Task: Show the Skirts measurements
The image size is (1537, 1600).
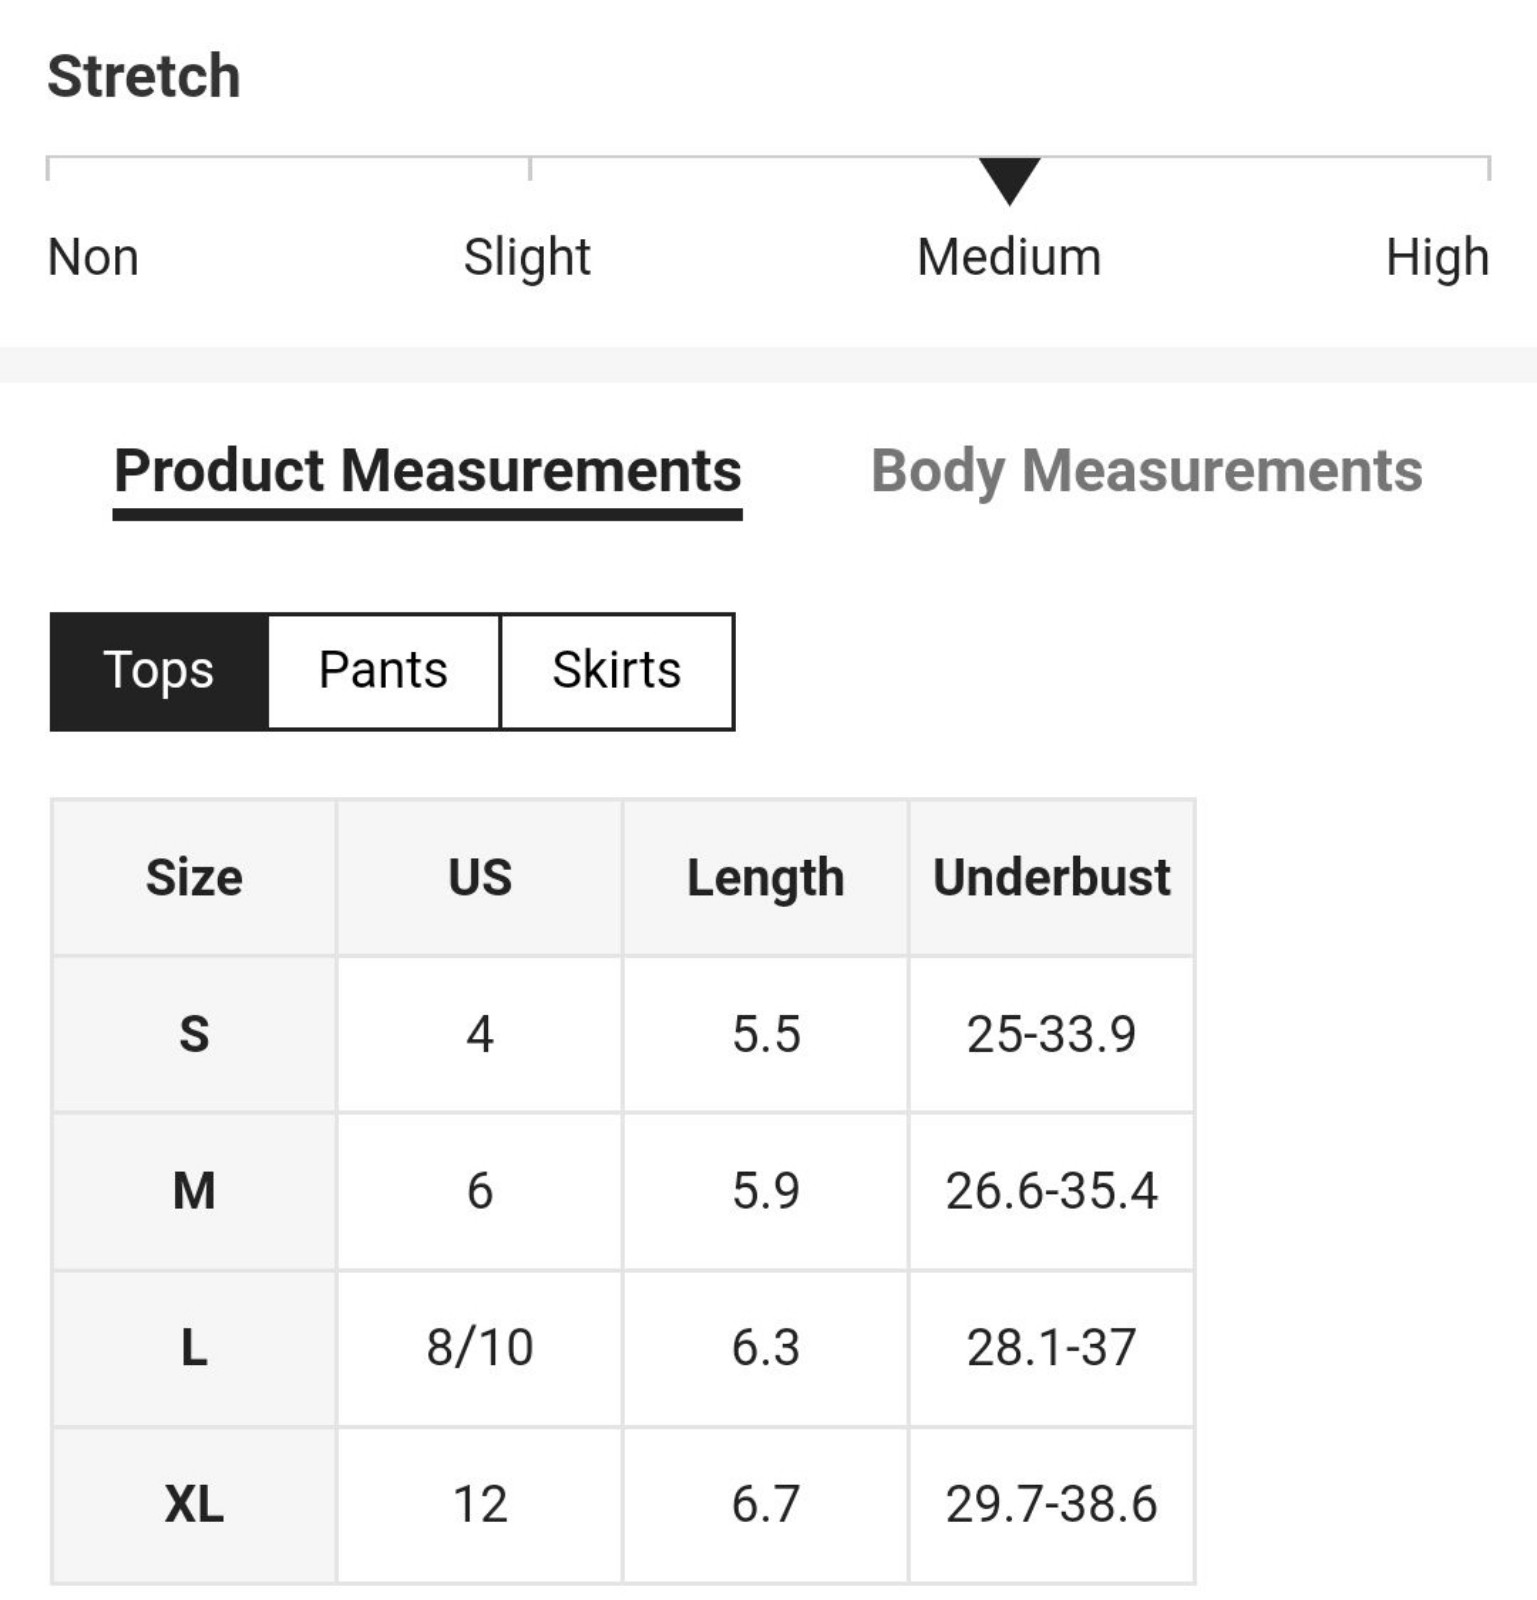Action: click(617, 671)
